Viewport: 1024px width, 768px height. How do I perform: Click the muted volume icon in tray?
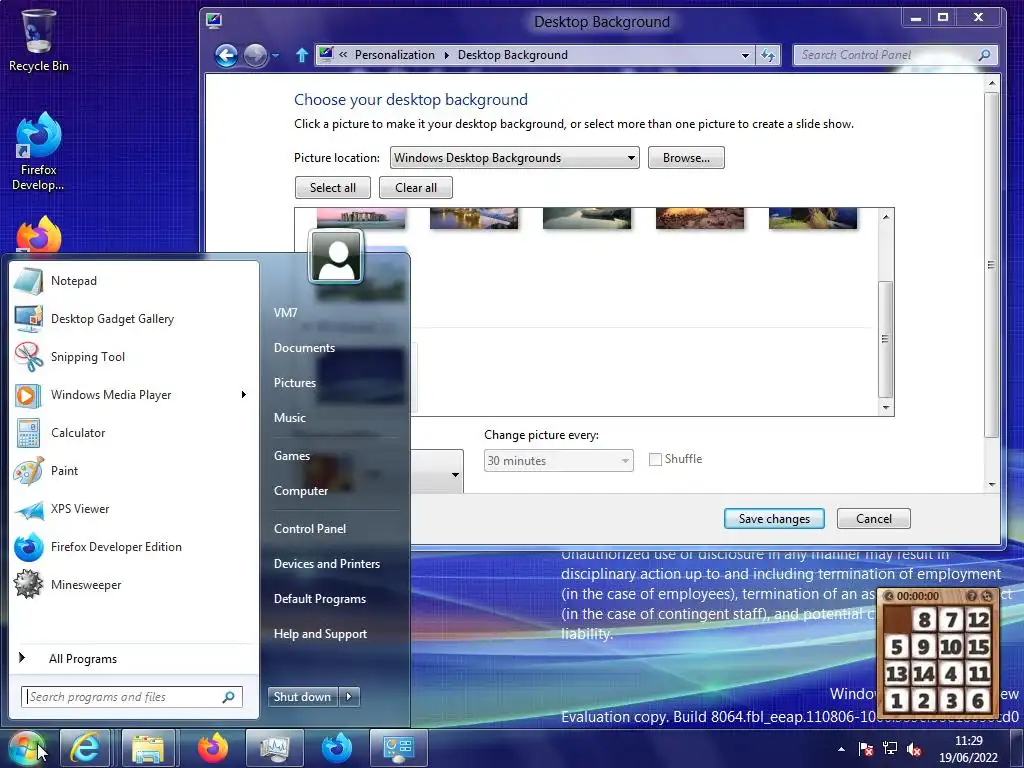point(914,749)
